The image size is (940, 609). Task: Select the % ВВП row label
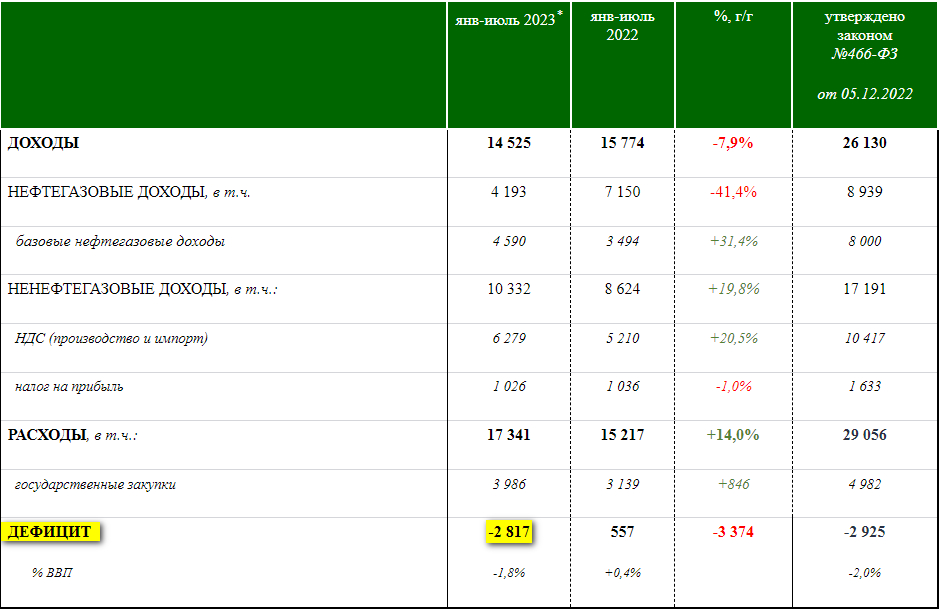(x=52, y=572)
